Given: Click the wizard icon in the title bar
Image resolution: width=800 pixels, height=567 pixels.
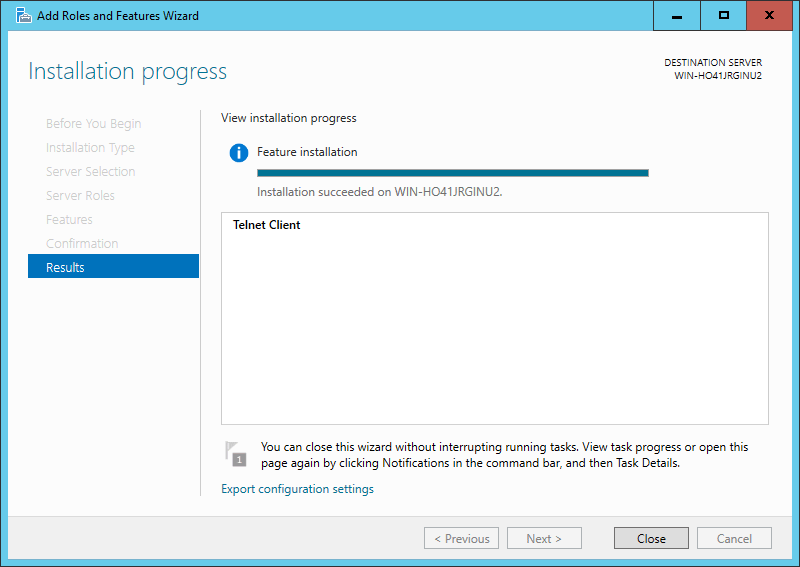Looking at the screenshot, I should coord(23,16).
